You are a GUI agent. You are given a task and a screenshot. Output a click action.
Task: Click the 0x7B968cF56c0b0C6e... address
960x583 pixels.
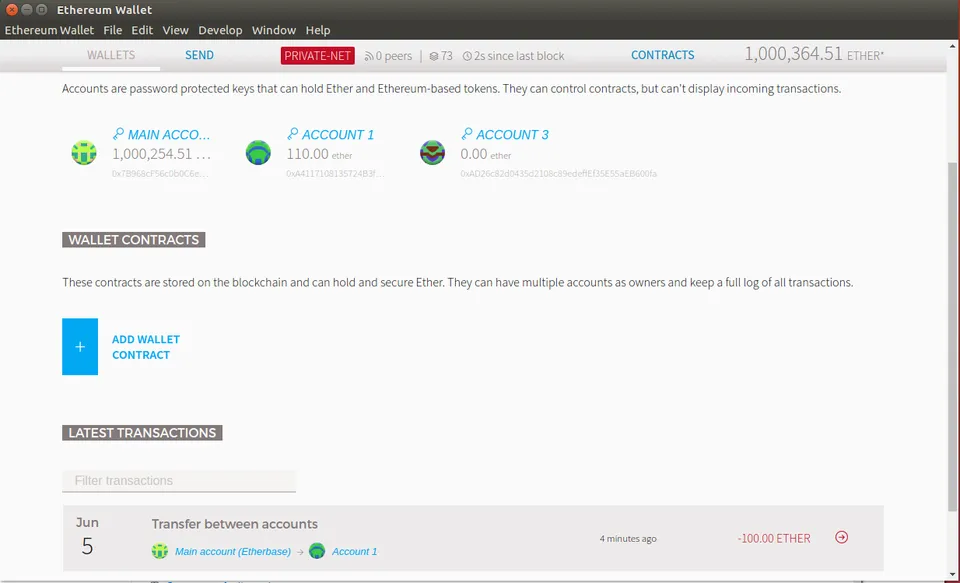click(x=160, y=174)
